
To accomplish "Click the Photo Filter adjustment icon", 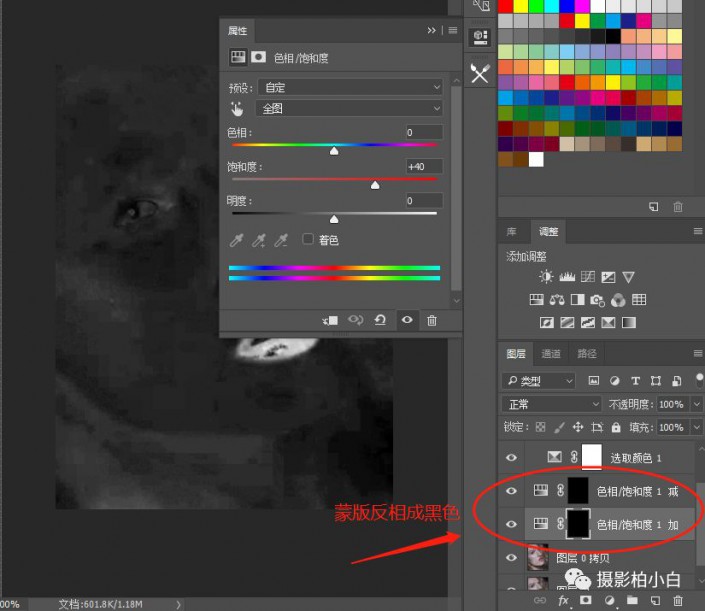I will coord(597,300).
